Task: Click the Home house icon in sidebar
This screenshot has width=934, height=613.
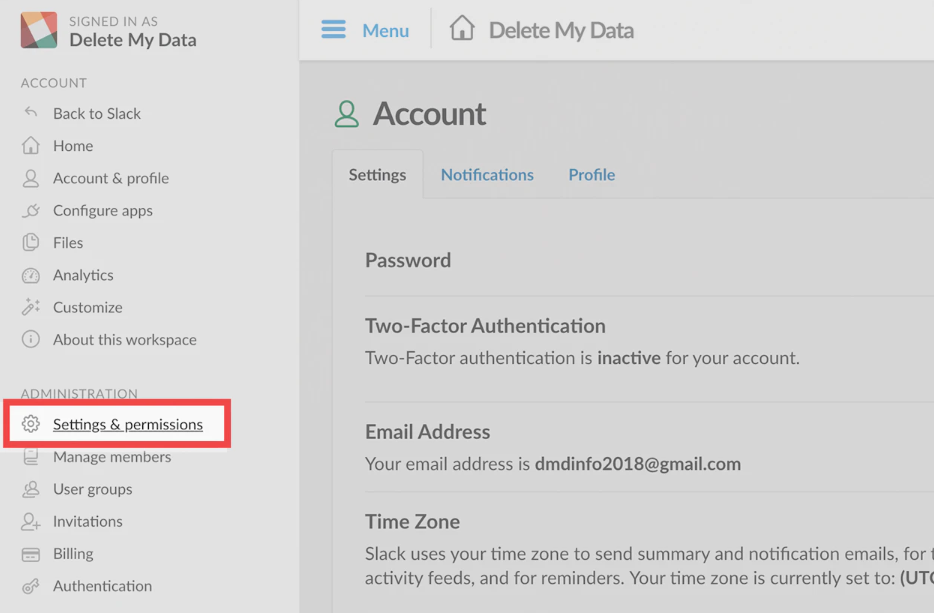Action: (31, 145)
